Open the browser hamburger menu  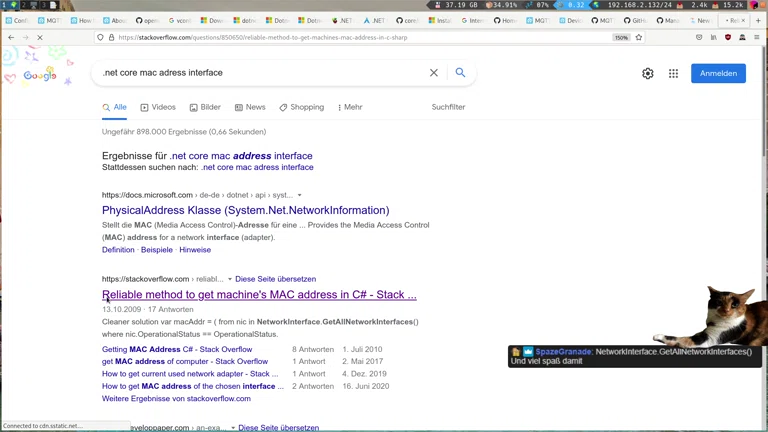757,37
